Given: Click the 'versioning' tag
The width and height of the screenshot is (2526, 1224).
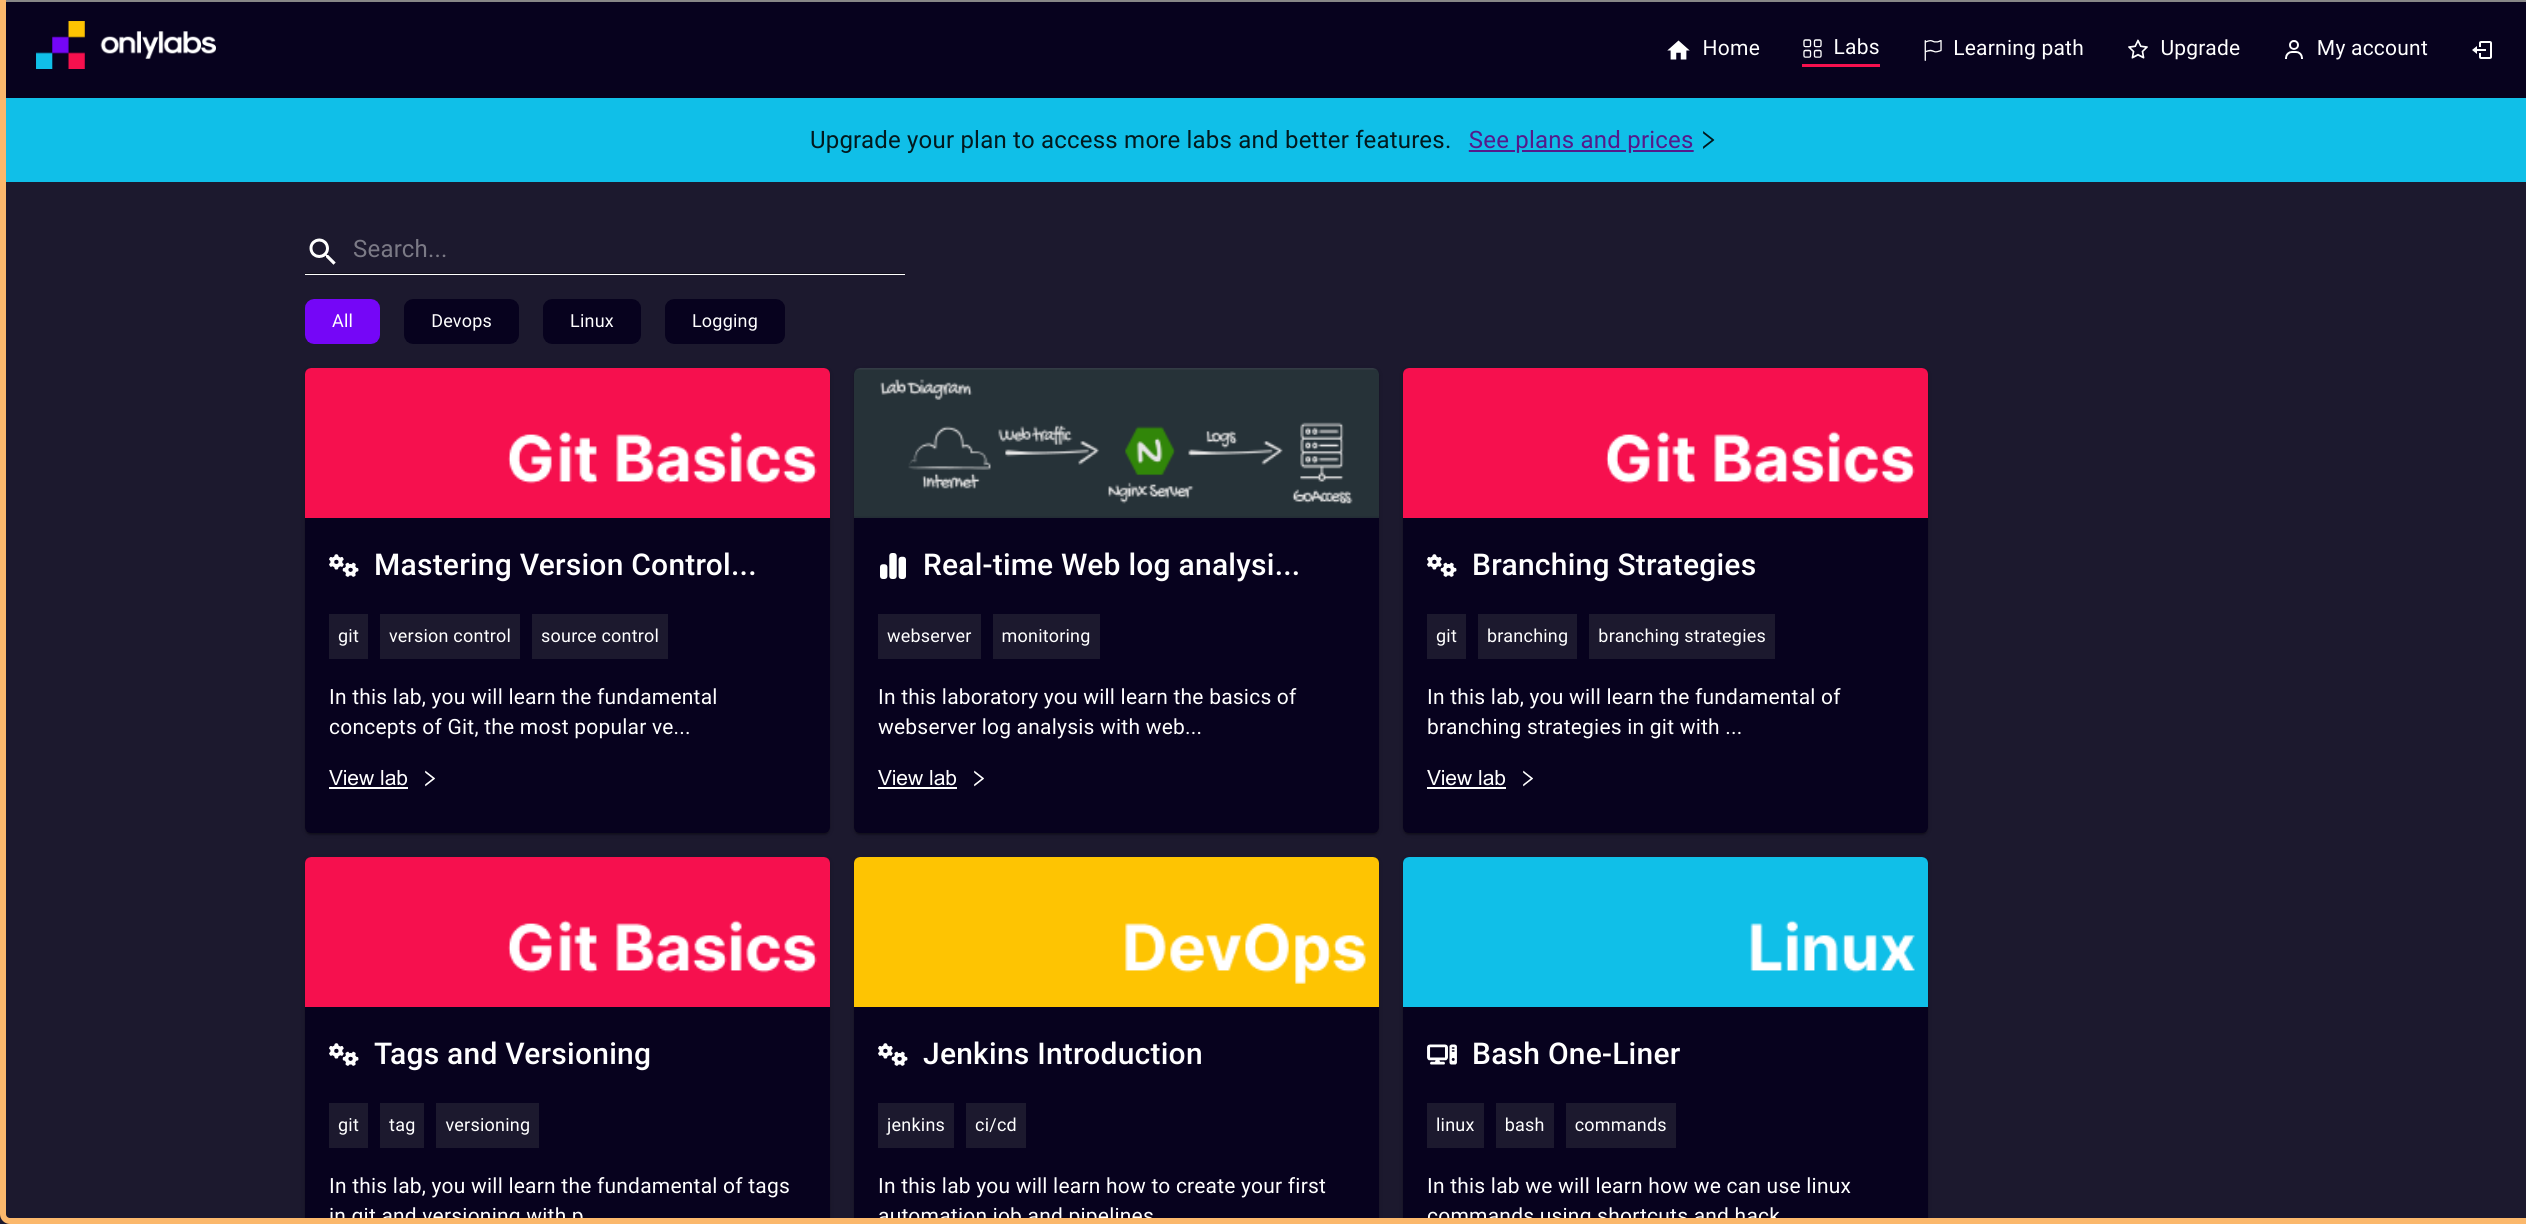Looking at the screenshot, I should click(x=487, y=1125).
